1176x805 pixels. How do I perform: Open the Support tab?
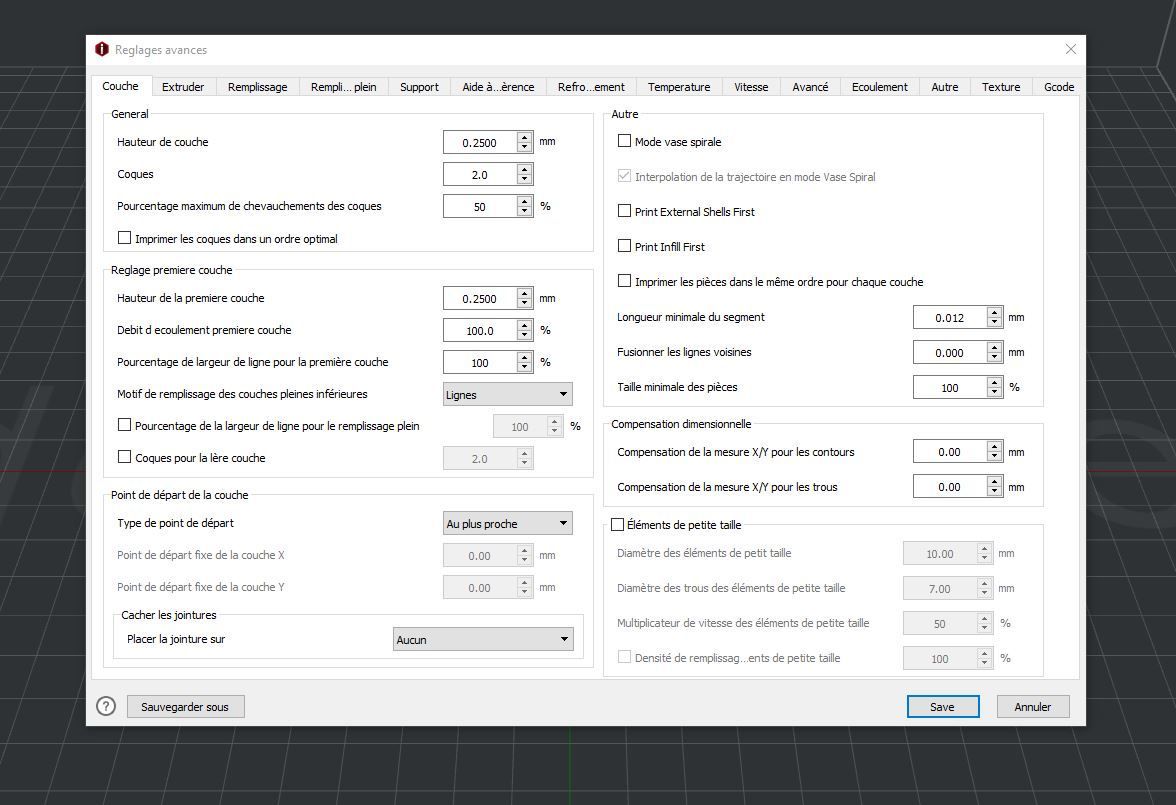[x=419, y=87]
